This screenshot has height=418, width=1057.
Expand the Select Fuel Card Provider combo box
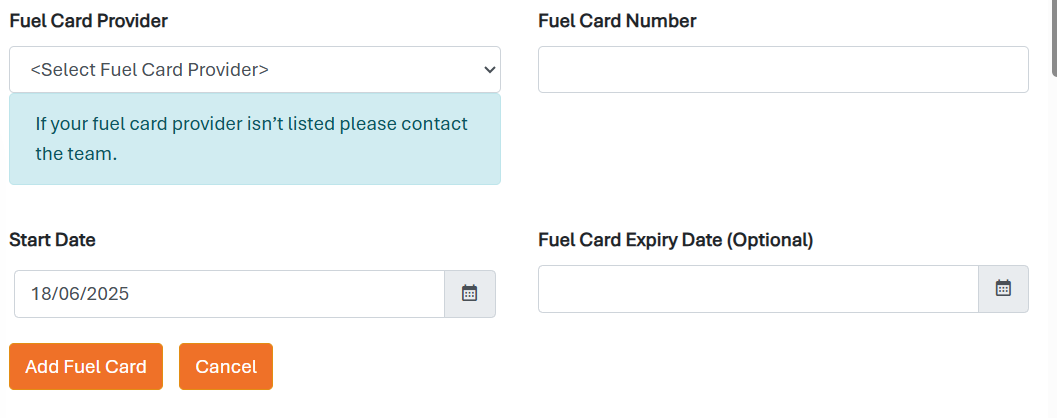tap(254, 70)
